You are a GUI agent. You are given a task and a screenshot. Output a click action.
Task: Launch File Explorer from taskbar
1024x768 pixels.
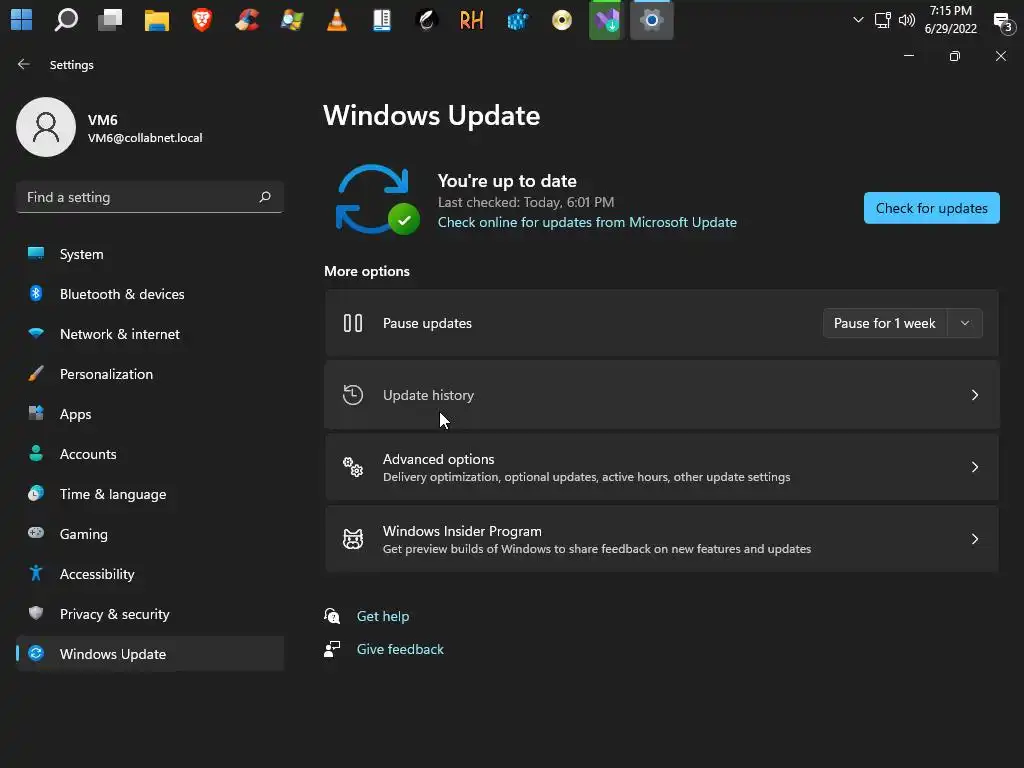click(157, 20)
